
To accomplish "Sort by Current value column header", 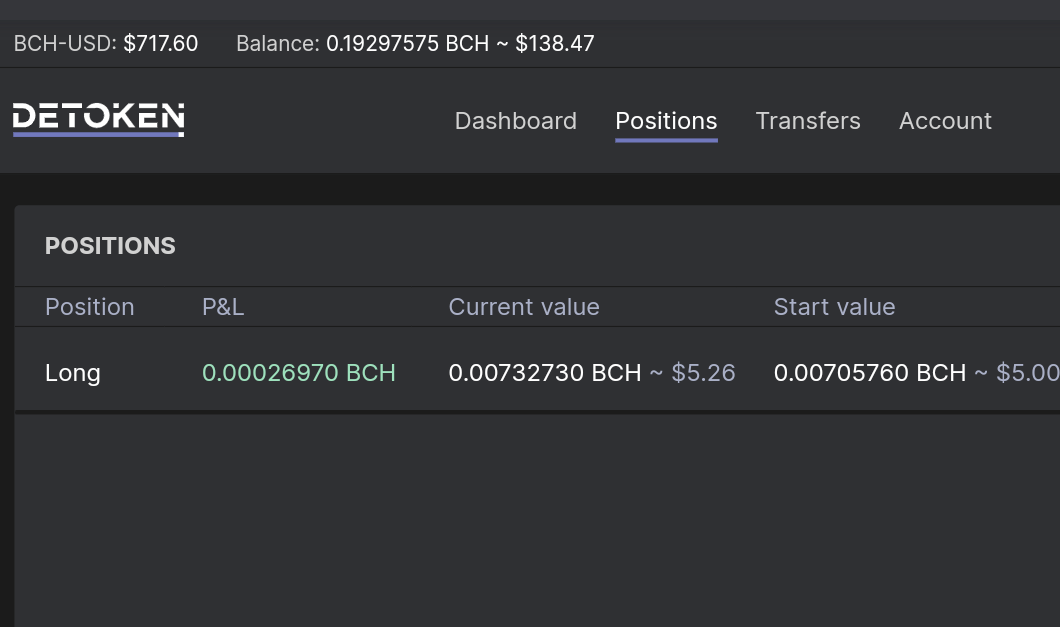I will 524,307.
